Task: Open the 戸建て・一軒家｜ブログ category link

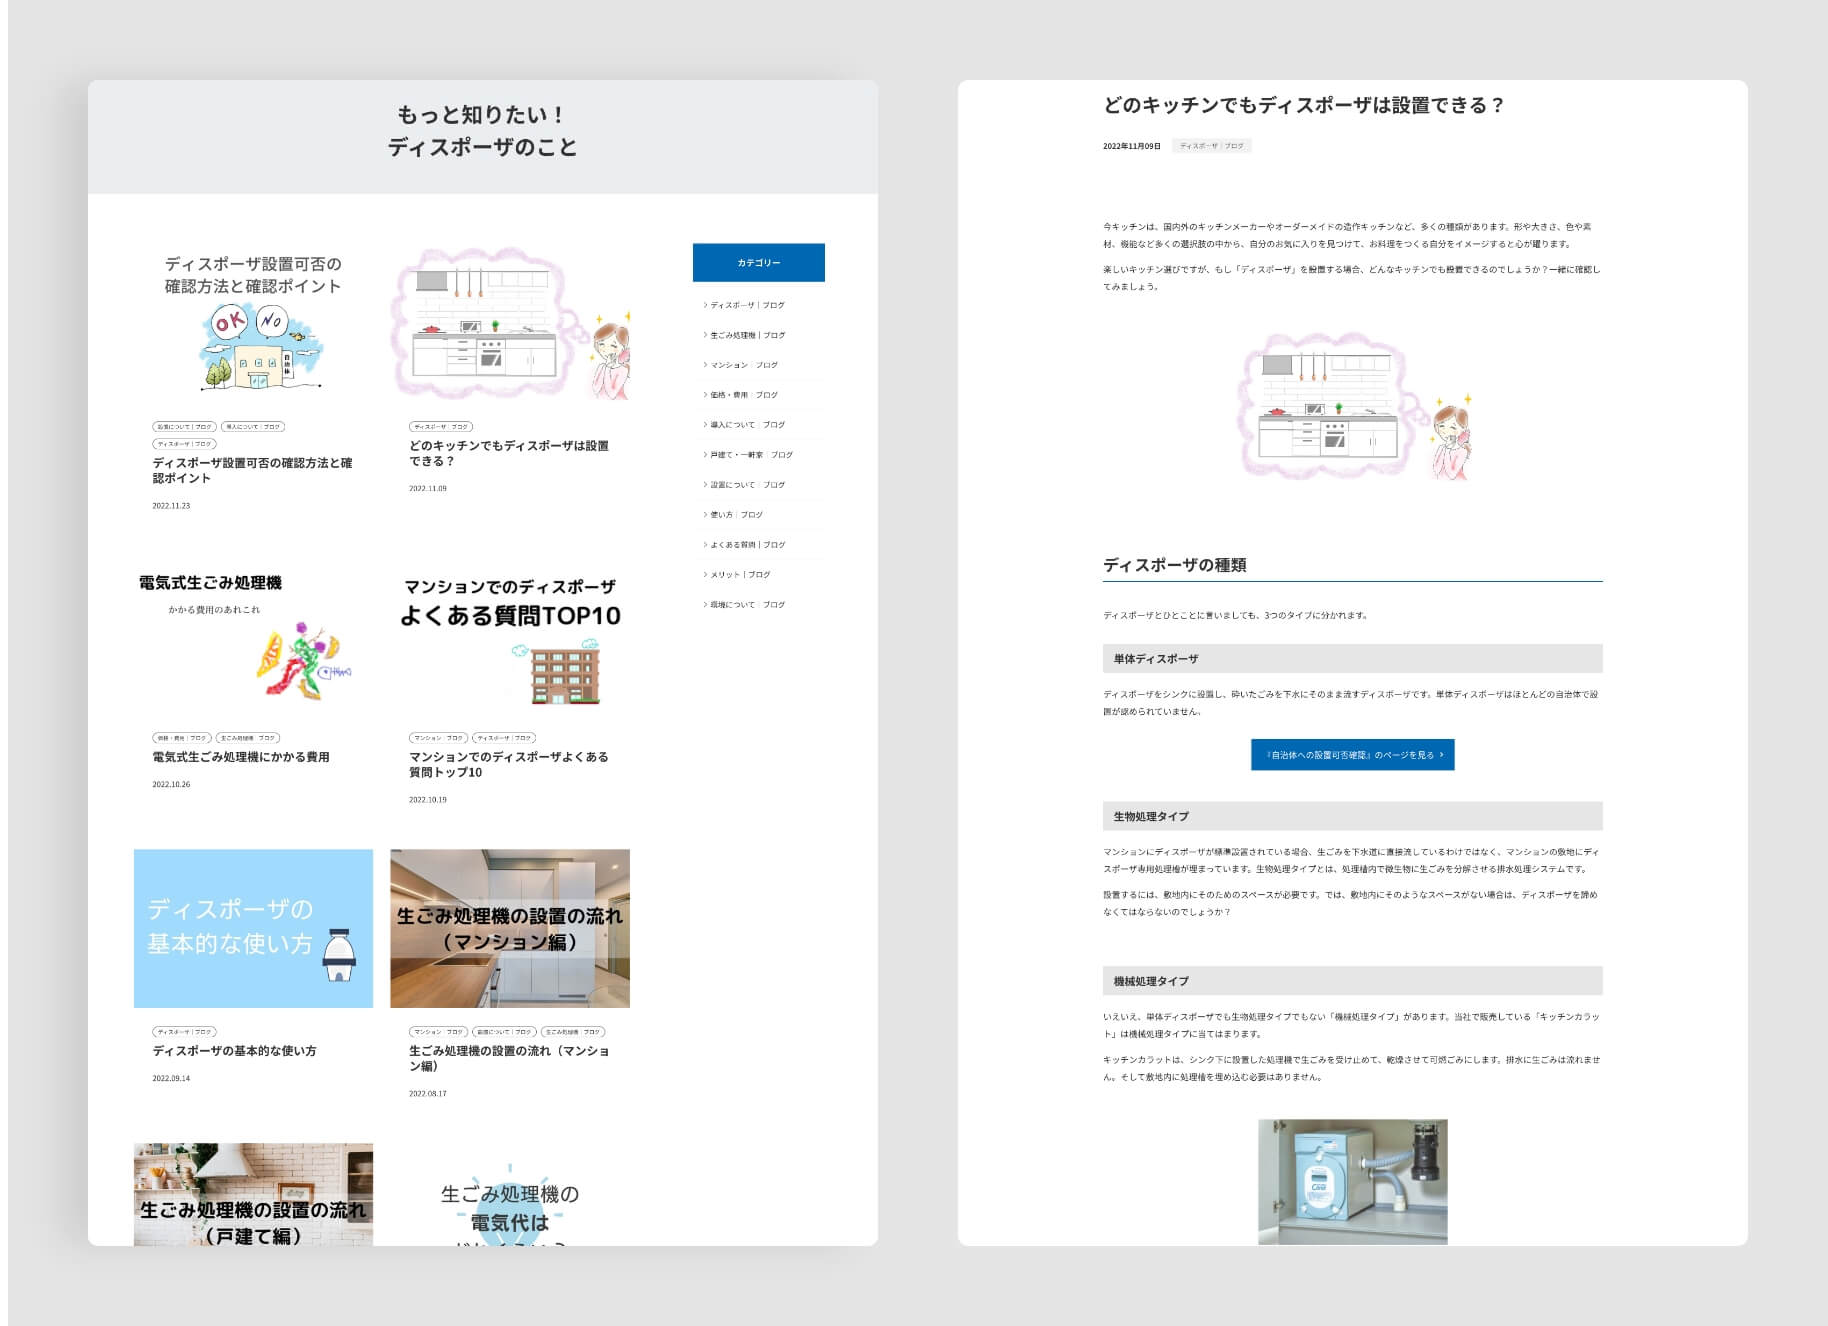Action: point(751,455)
